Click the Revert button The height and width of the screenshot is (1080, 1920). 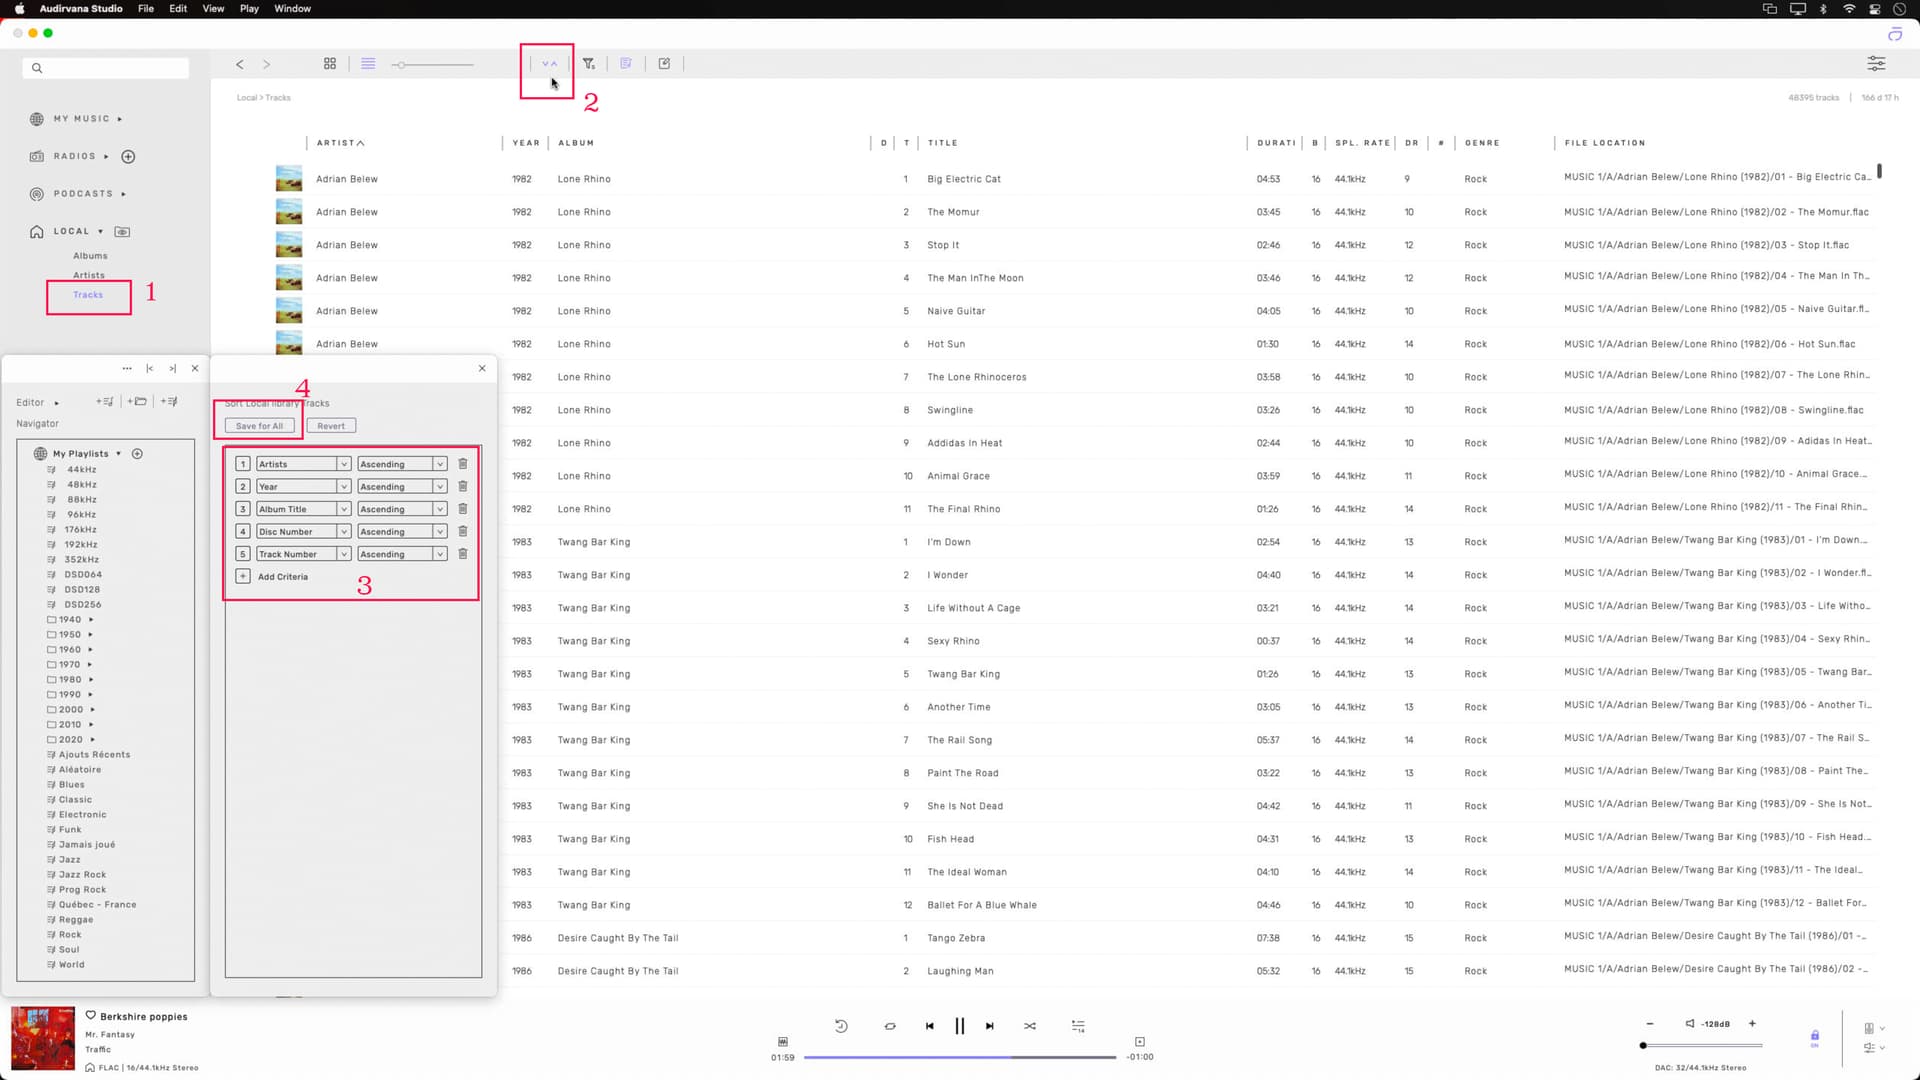point(331,426)
